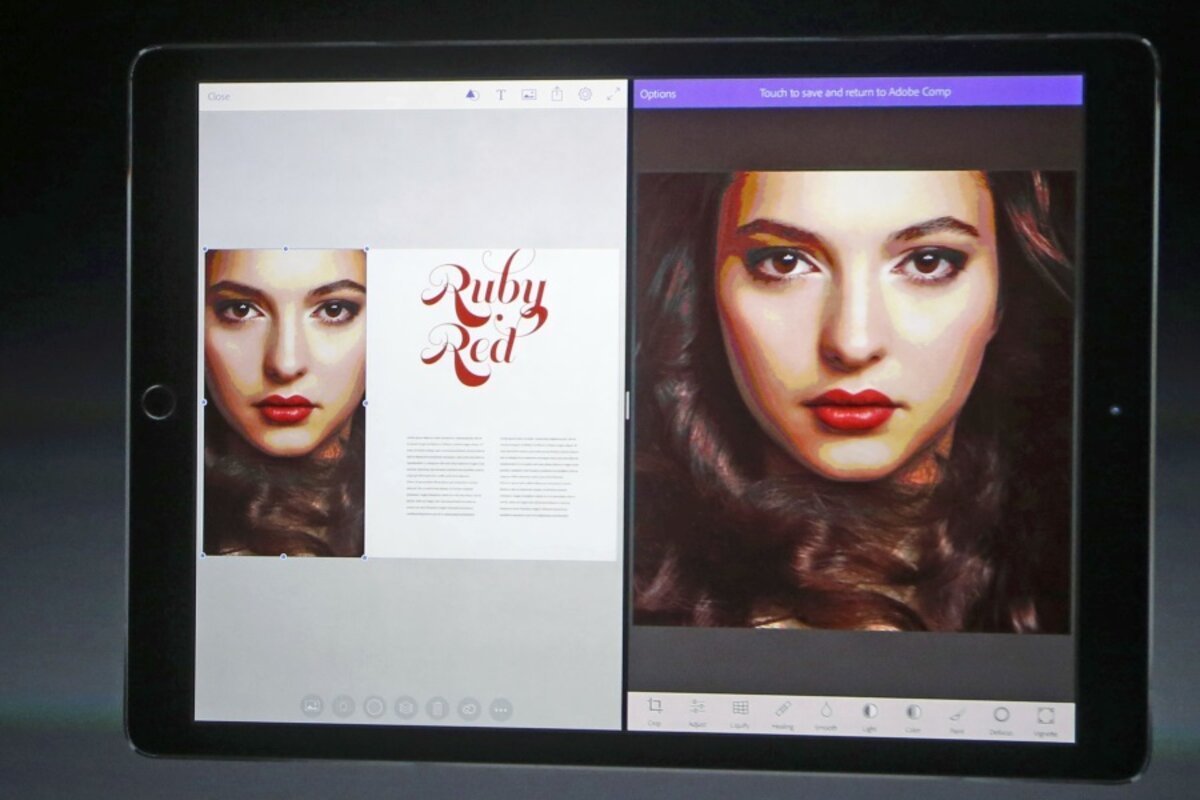Screen dimensions: 1200x800
Task: Select the Text tool in Adobe Comp
Action: tap(501, 95)
